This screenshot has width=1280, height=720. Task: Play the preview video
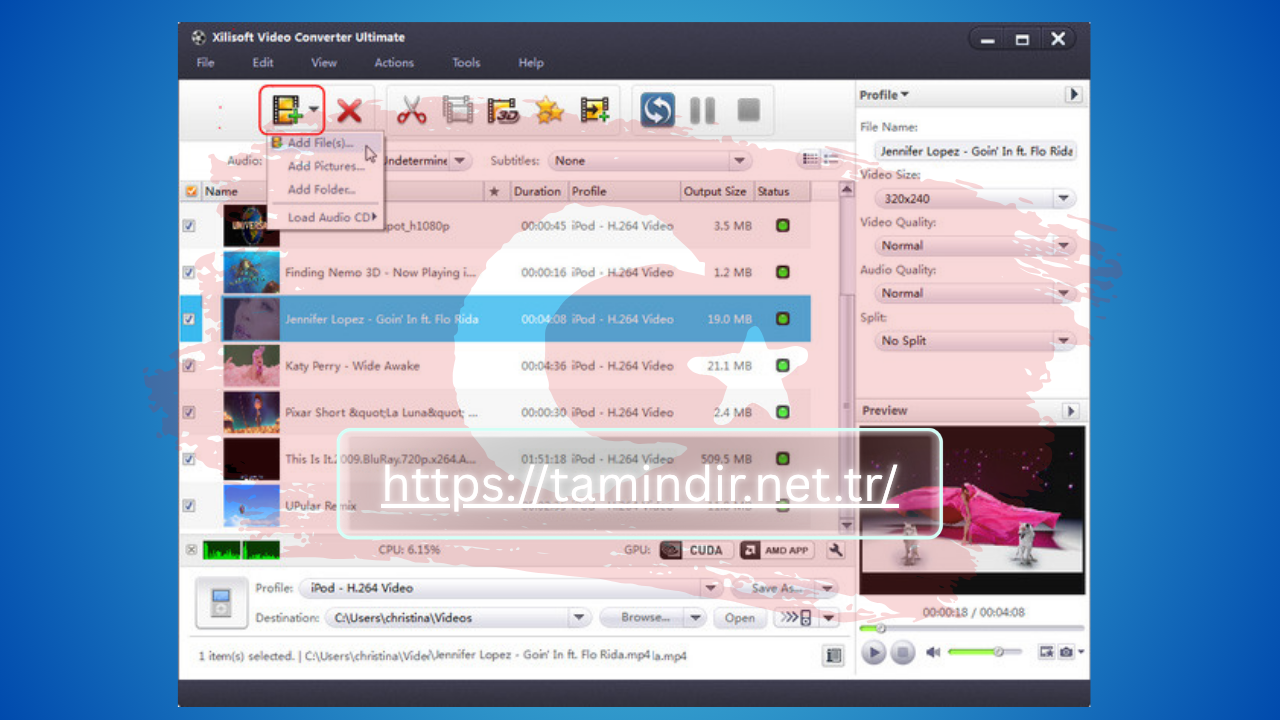(x=873, y=652)
